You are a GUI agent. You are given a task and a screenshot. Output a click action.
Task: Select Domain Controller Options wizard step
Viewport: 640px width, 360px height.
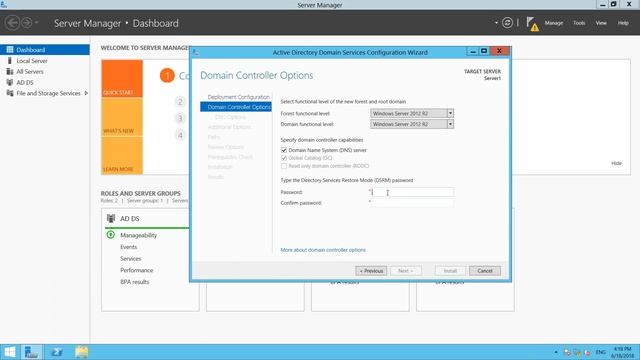pos(236,107)
